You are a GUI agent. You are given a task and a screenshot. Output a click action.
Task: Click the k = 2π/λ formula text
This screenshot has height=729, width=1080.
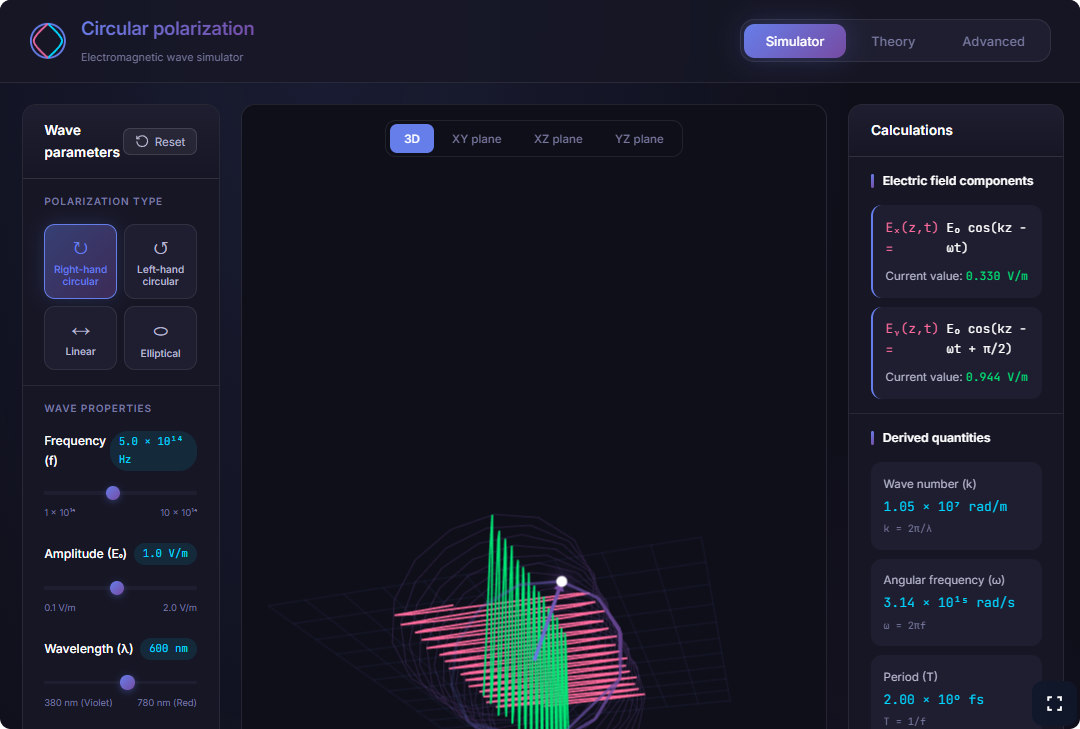pyautogui.click(x=907, y=528)
